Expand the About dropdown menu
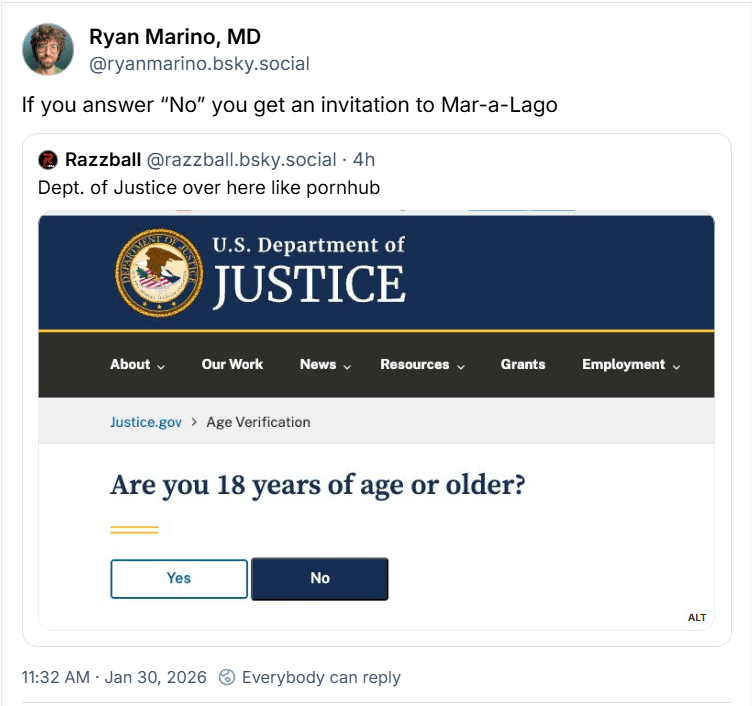The image size is (752, 706). [x=138, y=365]
